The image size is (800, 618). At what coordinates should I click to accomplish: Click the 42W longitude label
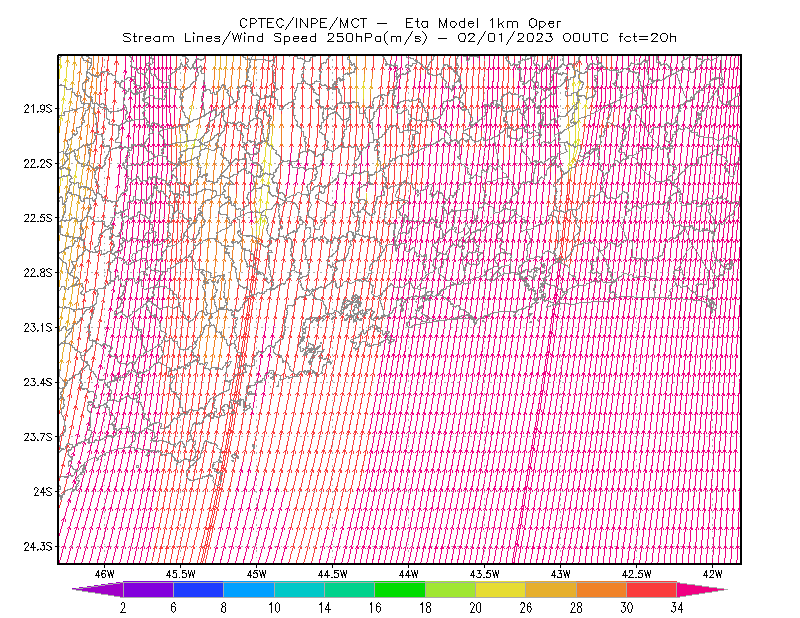tap(712, 574)
